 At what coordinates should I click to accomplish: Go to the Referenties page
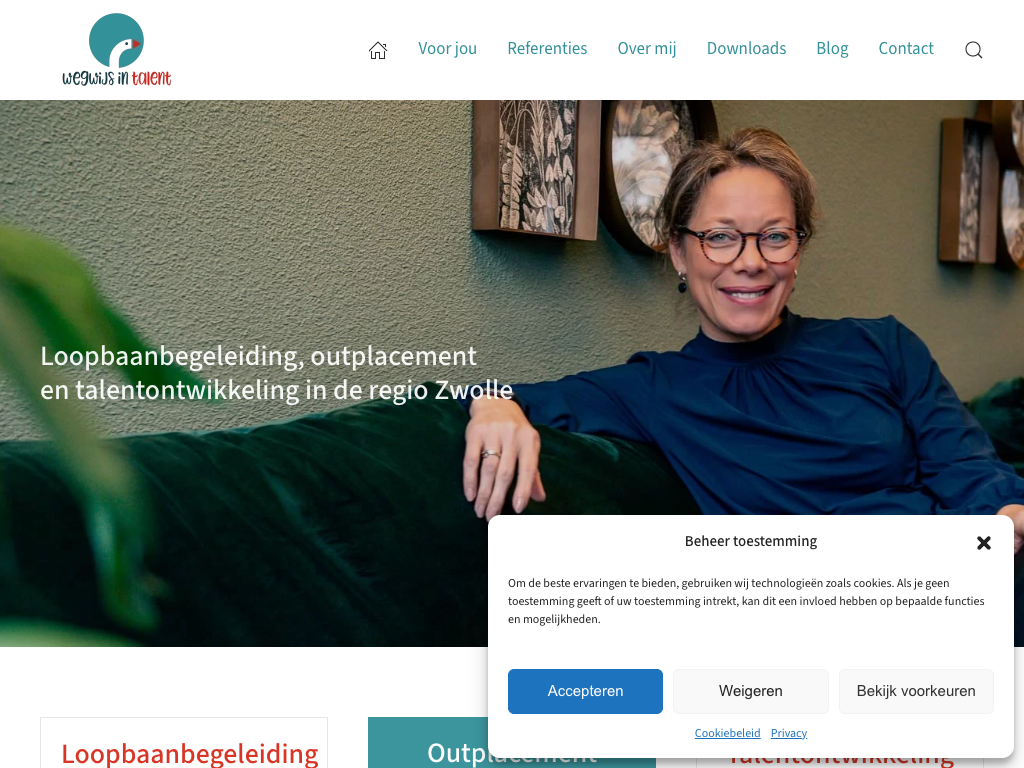(x=547, y=49)
